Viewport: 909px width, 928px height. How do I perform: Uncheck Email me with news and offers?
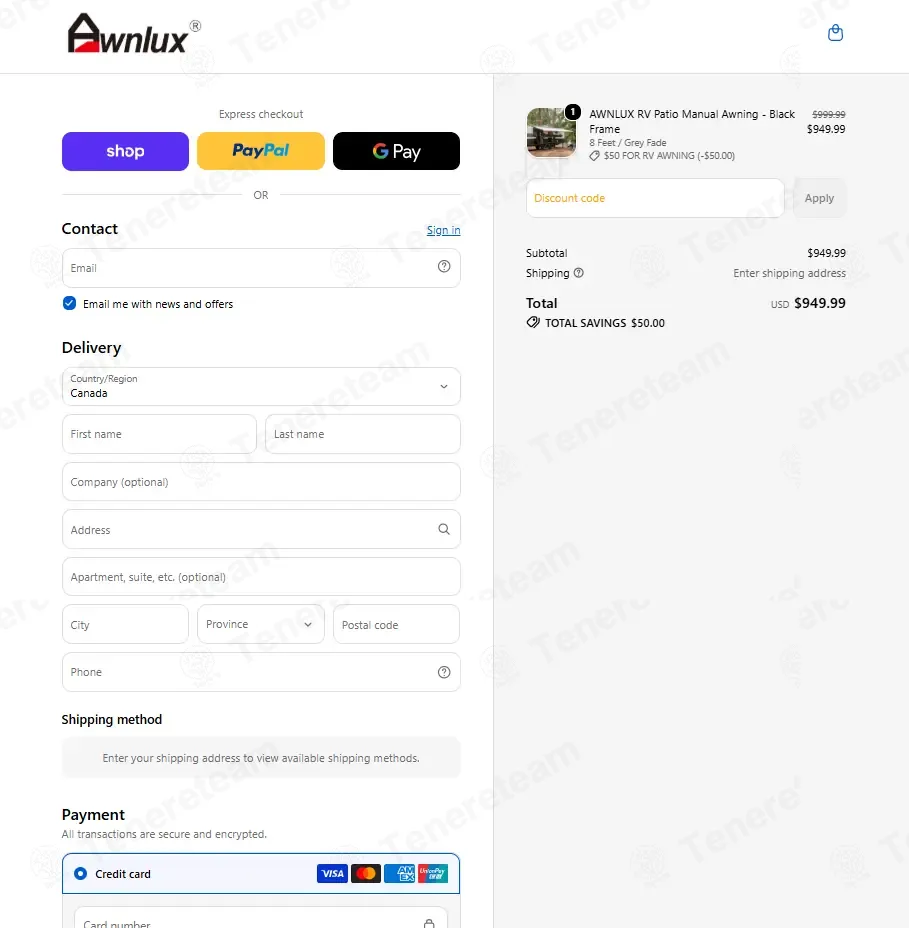pyautogui.click(x=69, y=303)
